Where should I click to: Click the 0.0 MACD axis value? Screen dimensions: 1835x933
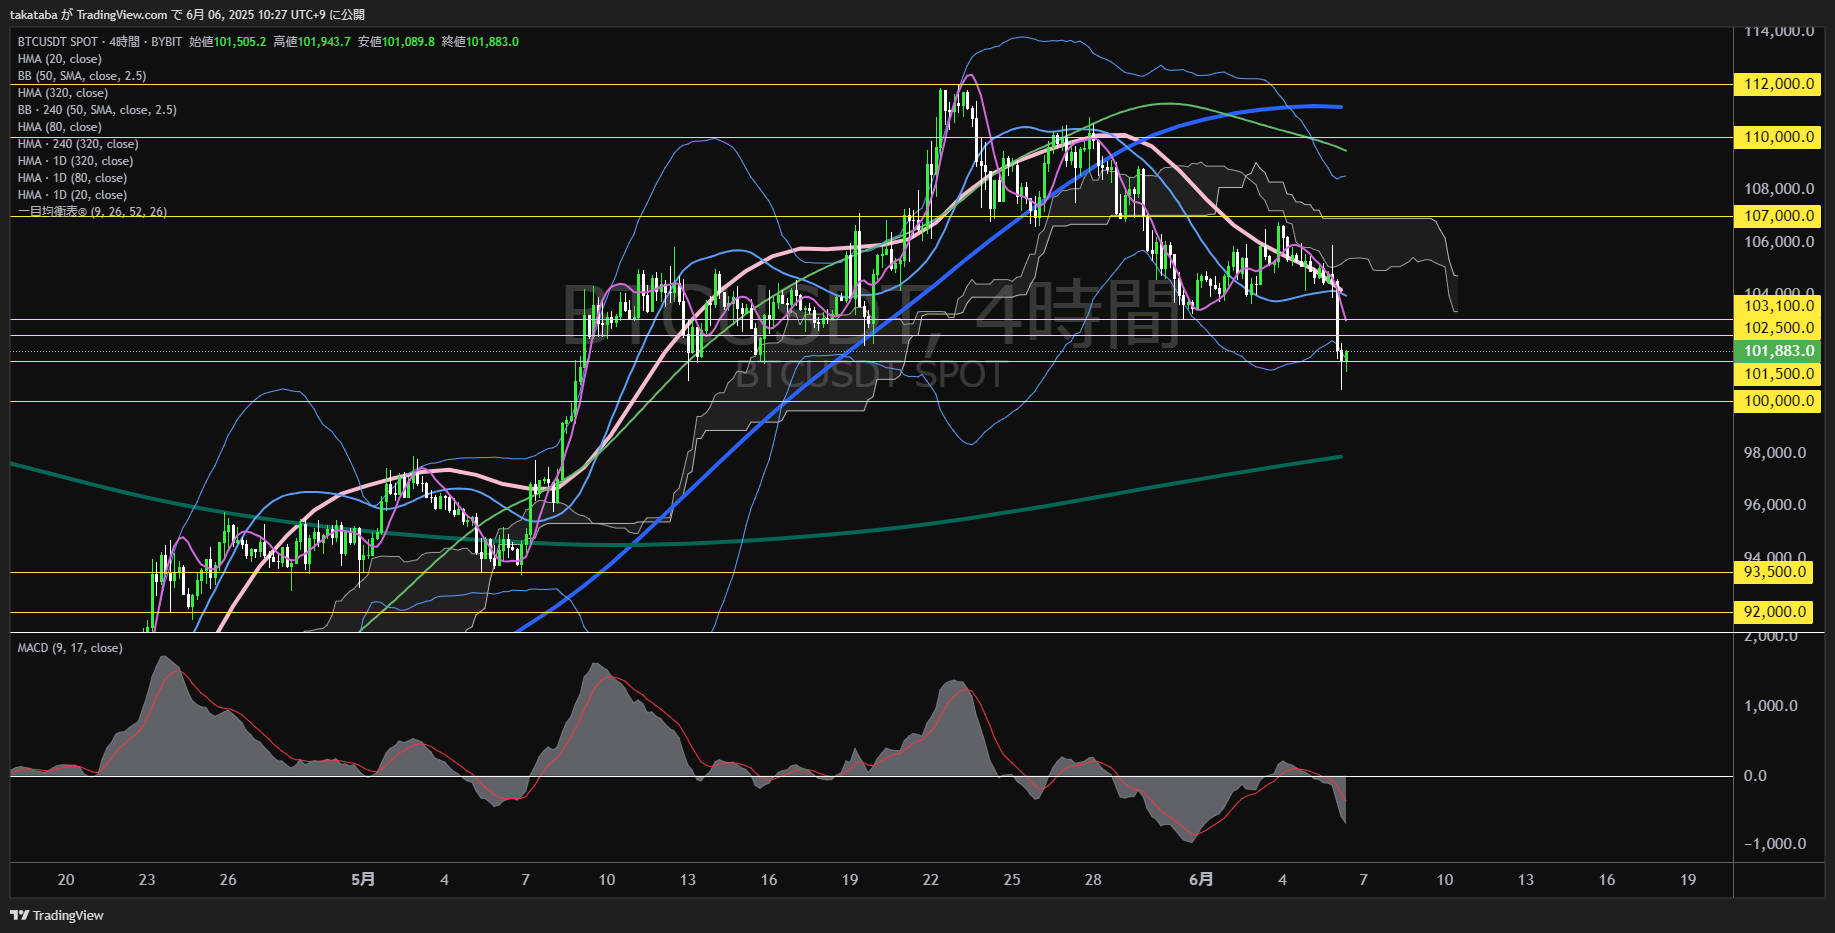click(1755, 776)
